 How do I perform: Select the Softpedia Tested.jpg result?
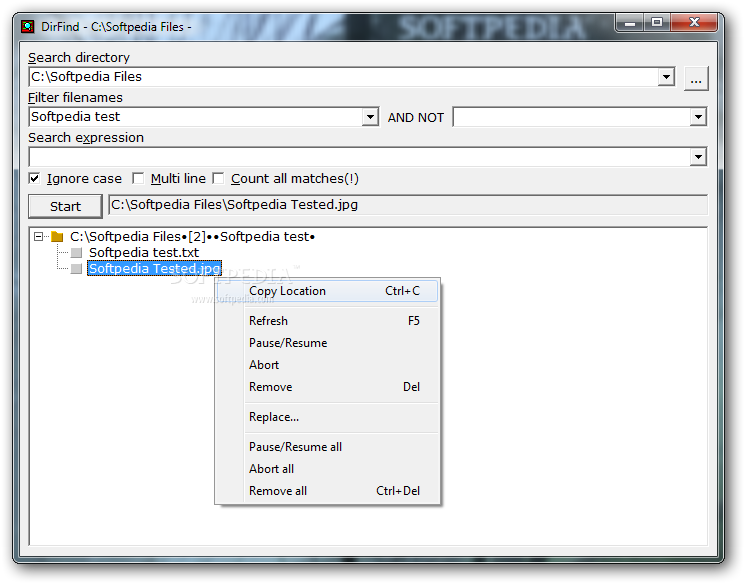154,268
